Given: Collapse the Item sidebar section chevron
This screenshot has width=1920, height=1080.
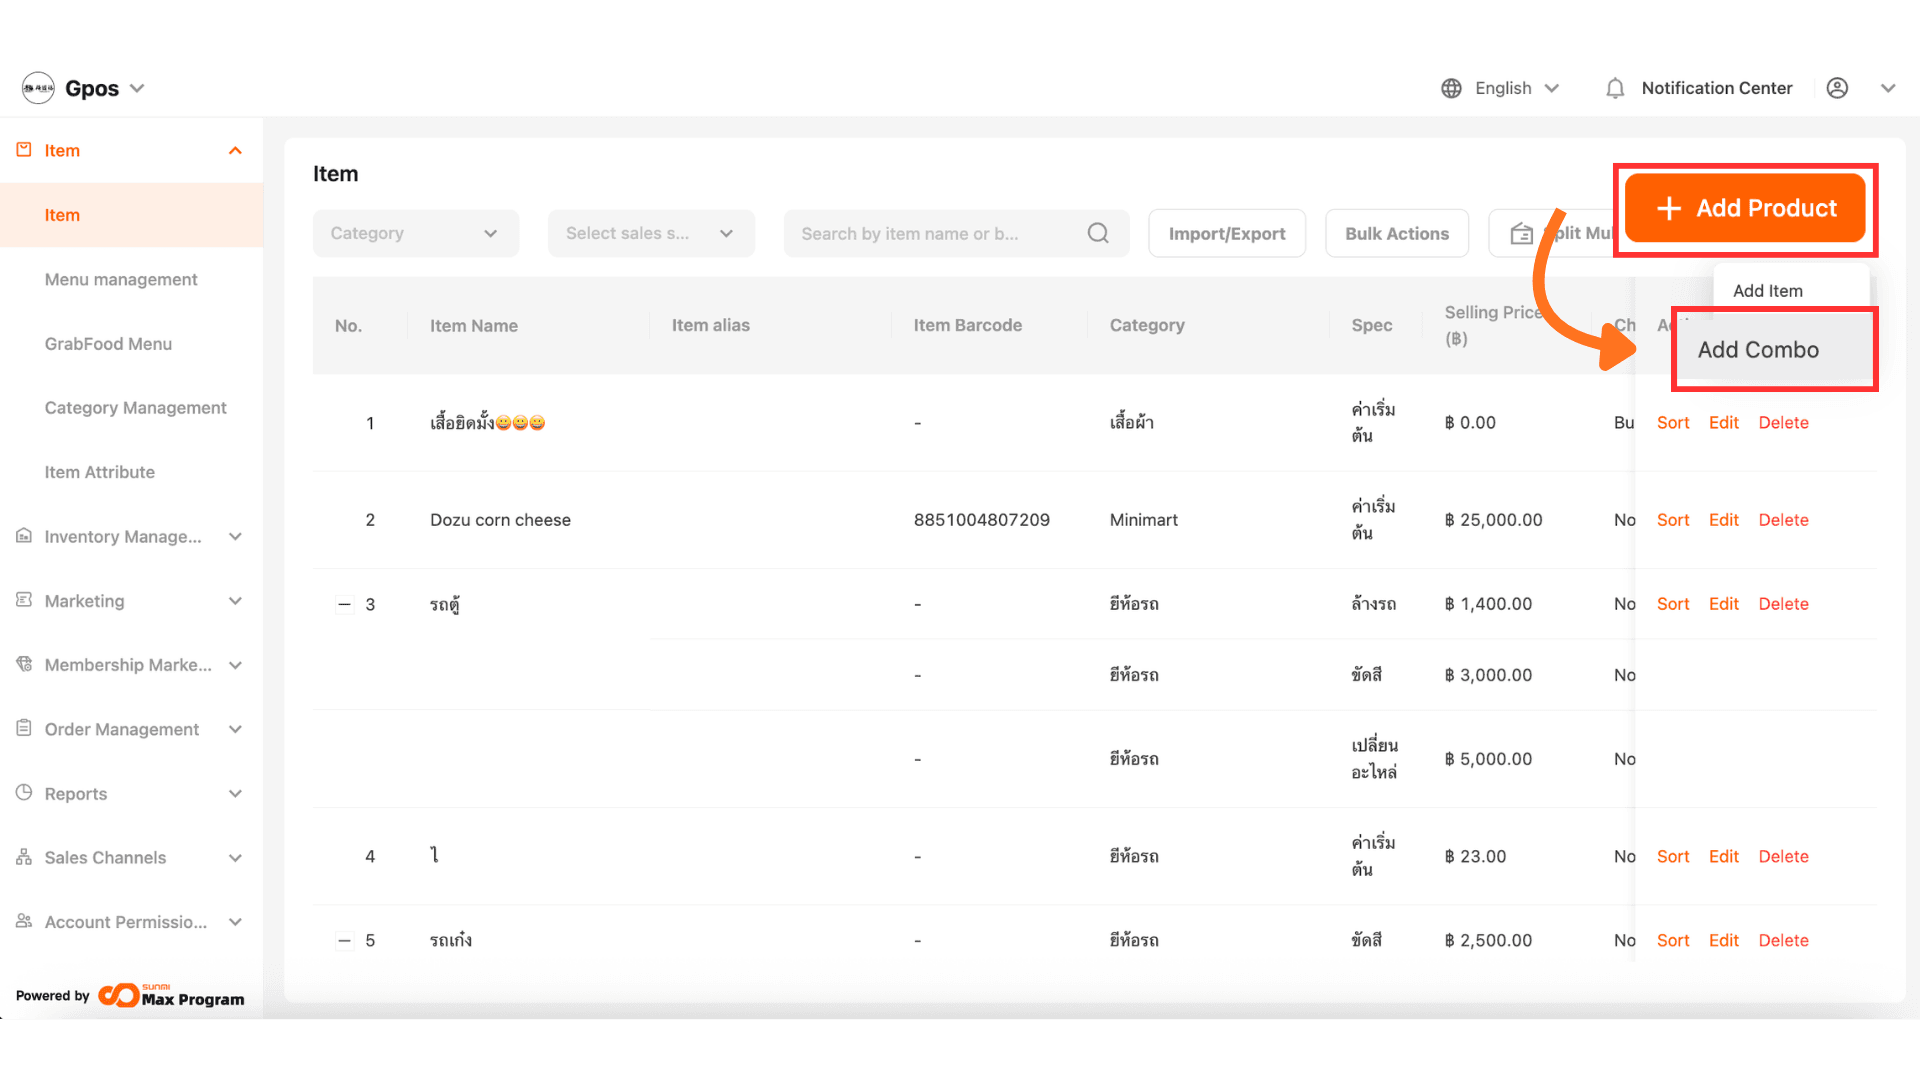Looking at the screenshot, I should tap(235, 150).
